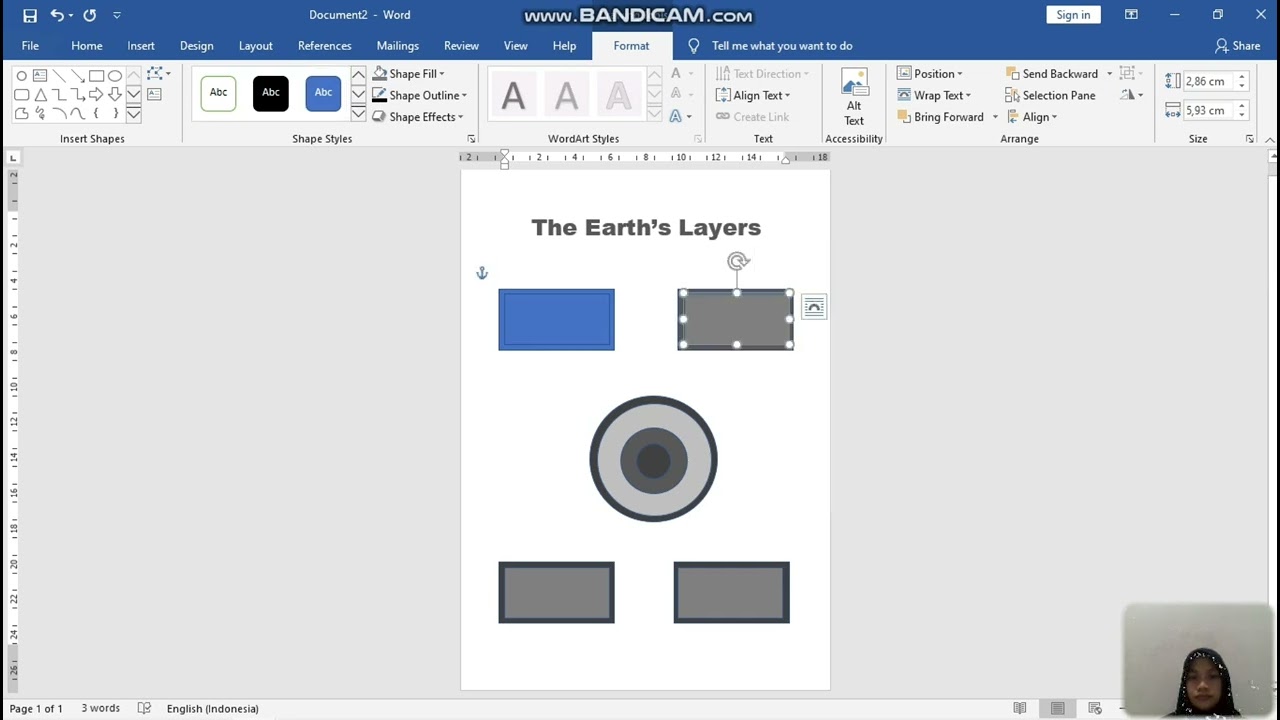Open the Format Shape dialog launcher

click(471, 139)
